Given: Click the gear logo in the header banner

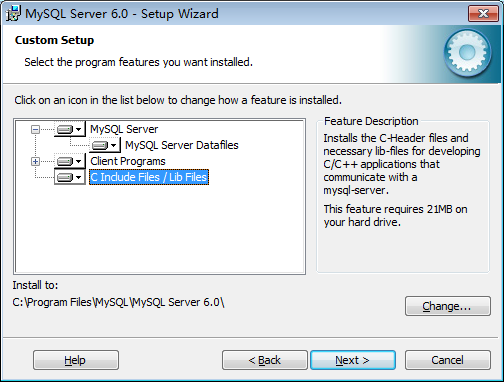Looking at the screenshot, I should tap(467, 52).
